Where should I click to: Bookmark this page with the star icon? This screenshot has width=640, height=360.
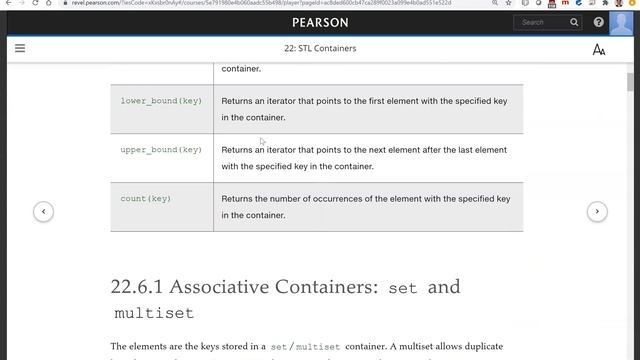tap(508, 3)
